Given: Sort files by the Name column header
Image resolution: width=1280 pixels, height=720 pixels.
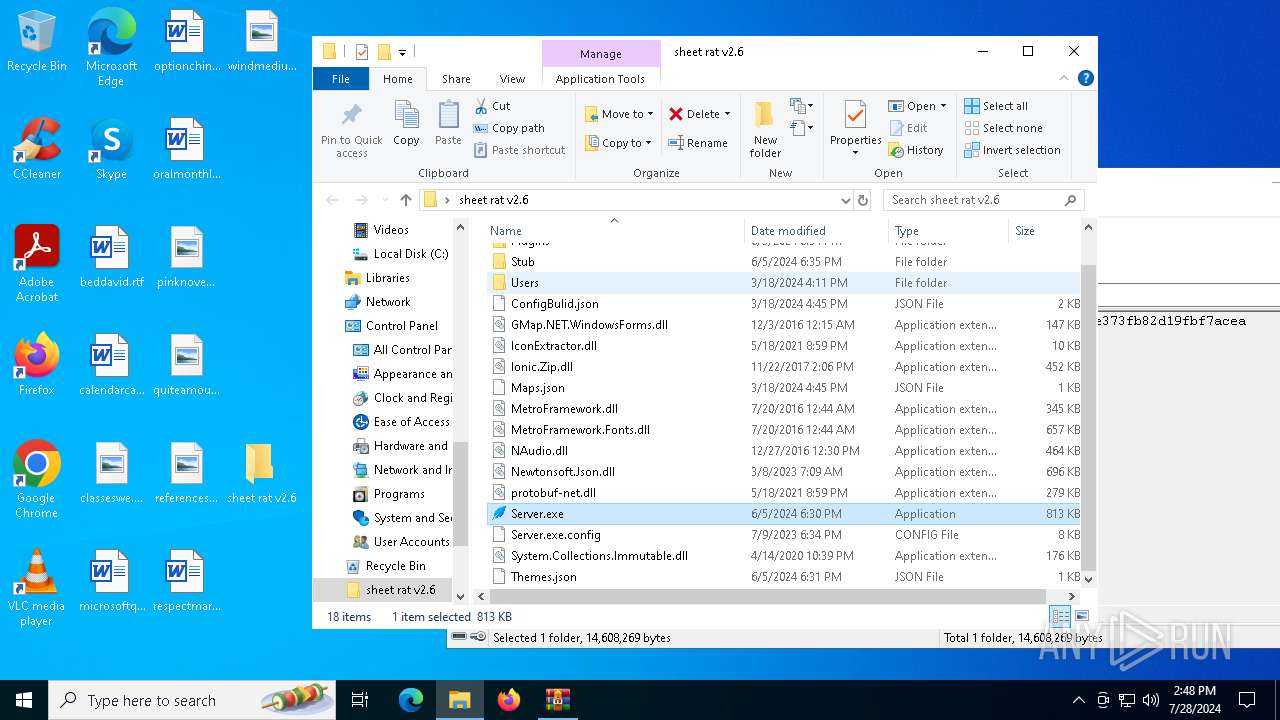Looking at the screenshot, I should (x=614, y=230).
